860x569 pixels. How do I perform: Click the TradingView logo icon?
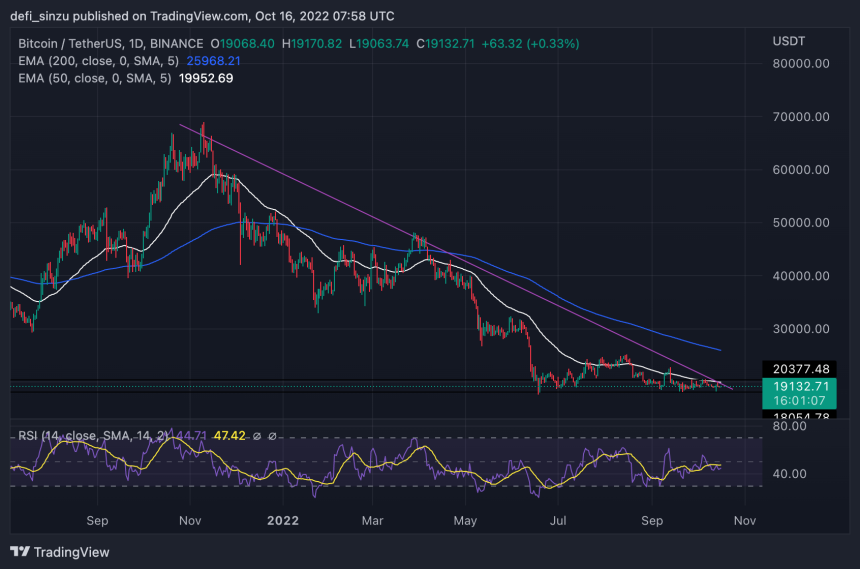coord(20,552)
